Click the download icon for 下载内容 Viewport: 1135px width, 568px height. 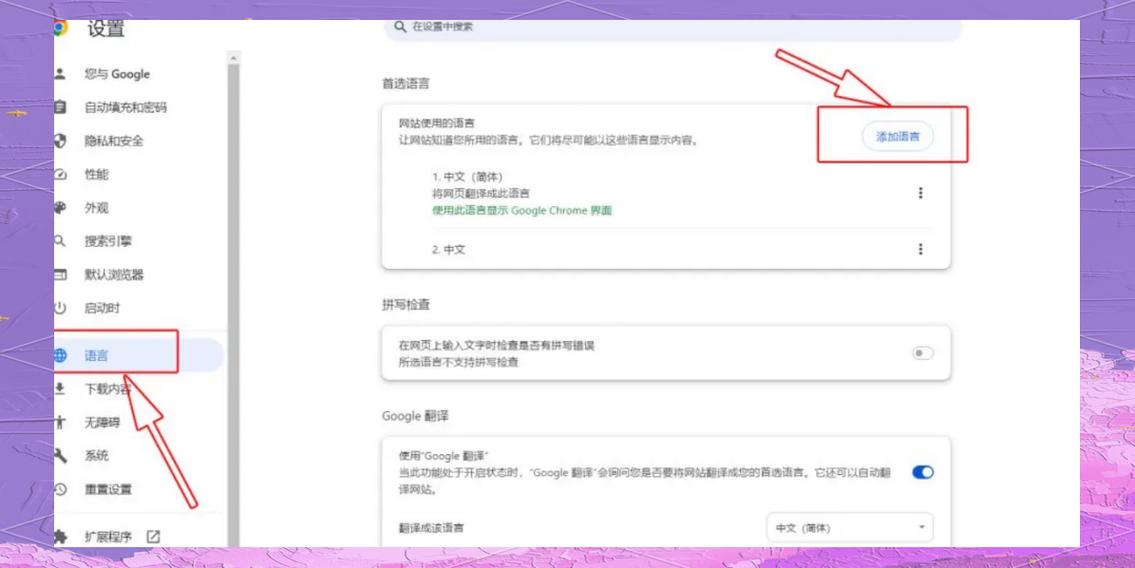[x=60, y=389]
